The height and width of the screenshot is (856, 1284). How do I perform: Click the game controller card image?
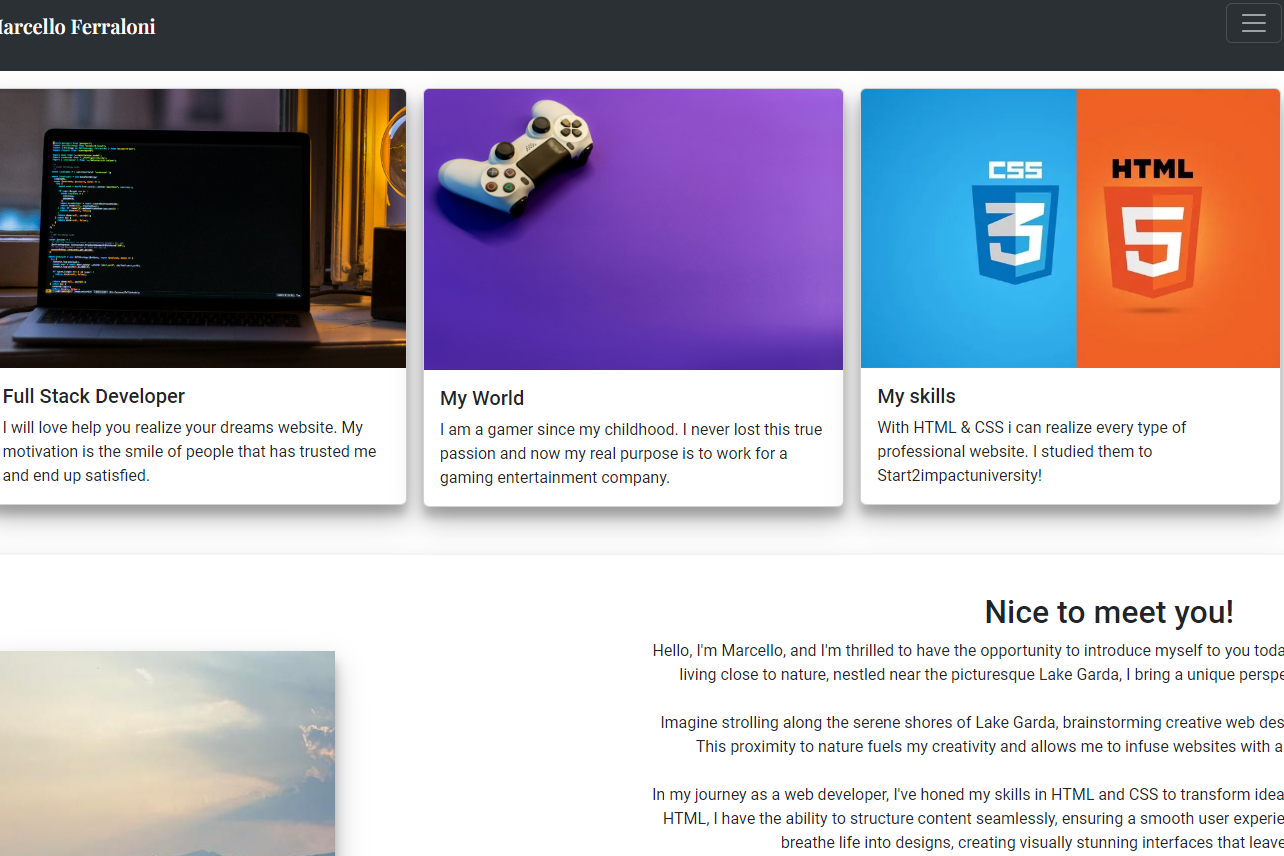pos(633,229)
